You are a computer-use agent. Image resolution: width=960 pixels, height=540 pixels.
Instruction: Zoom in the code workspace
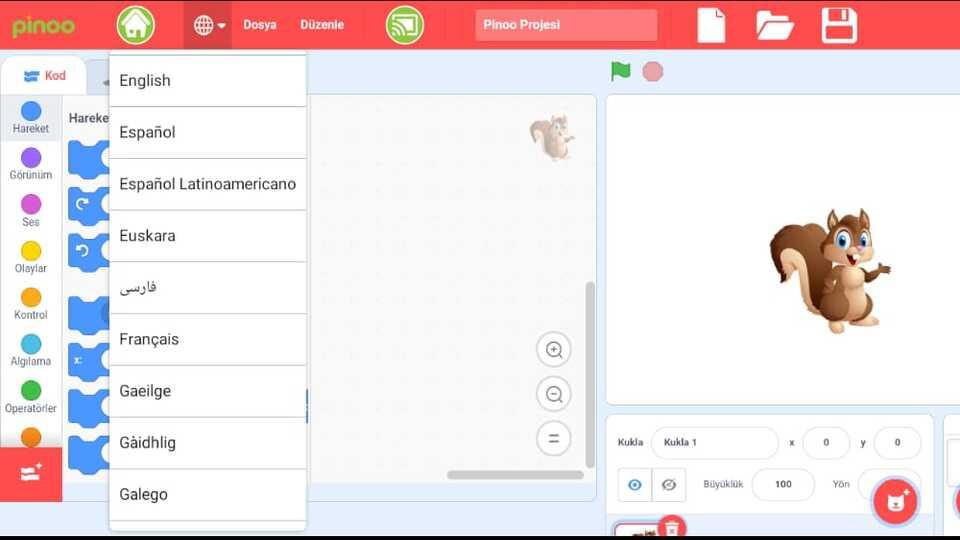pyautogui.click(x=553, y=350)
